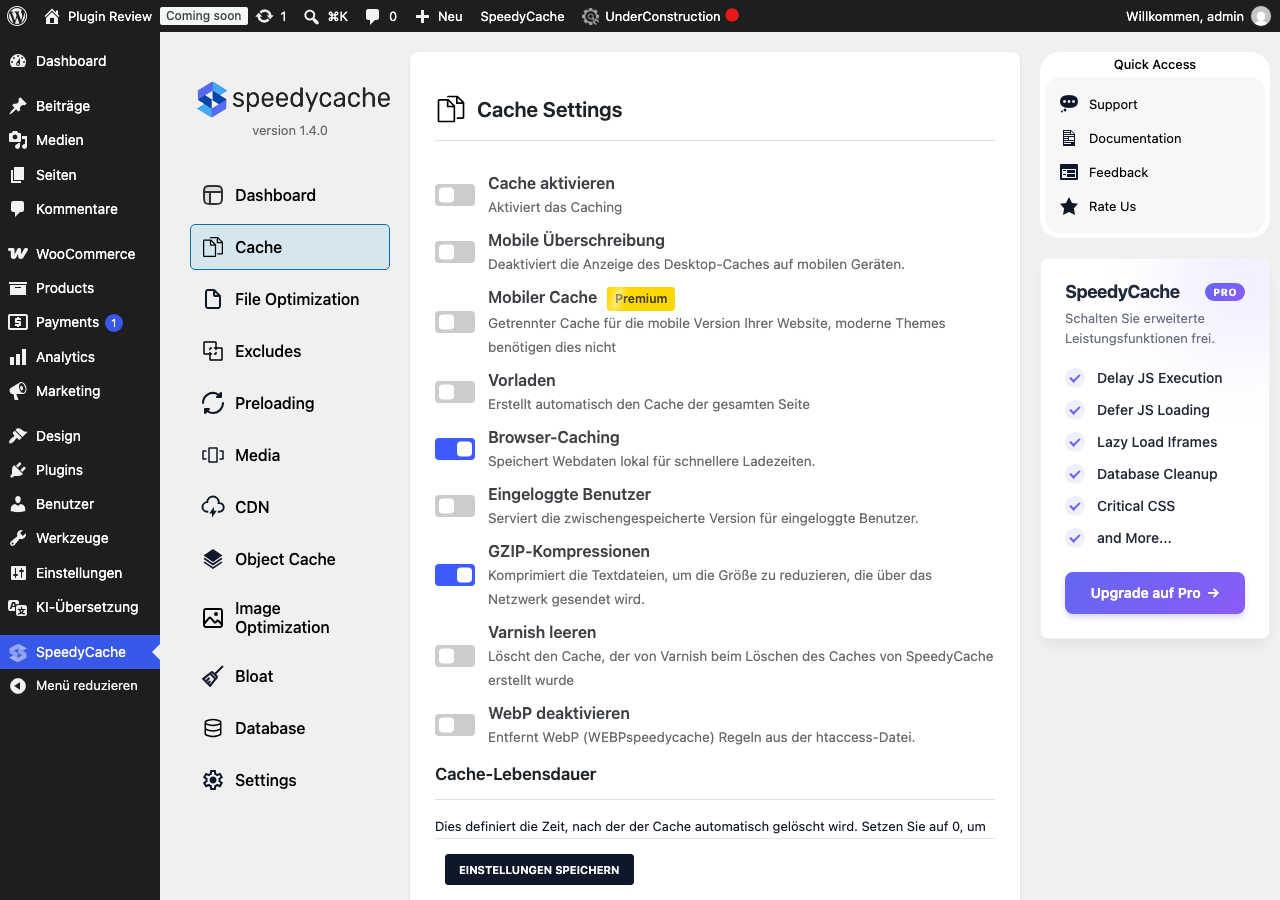Open Einstellungen in WordPress sidebar
The image size is (1280, 900).
coord(80,573)
